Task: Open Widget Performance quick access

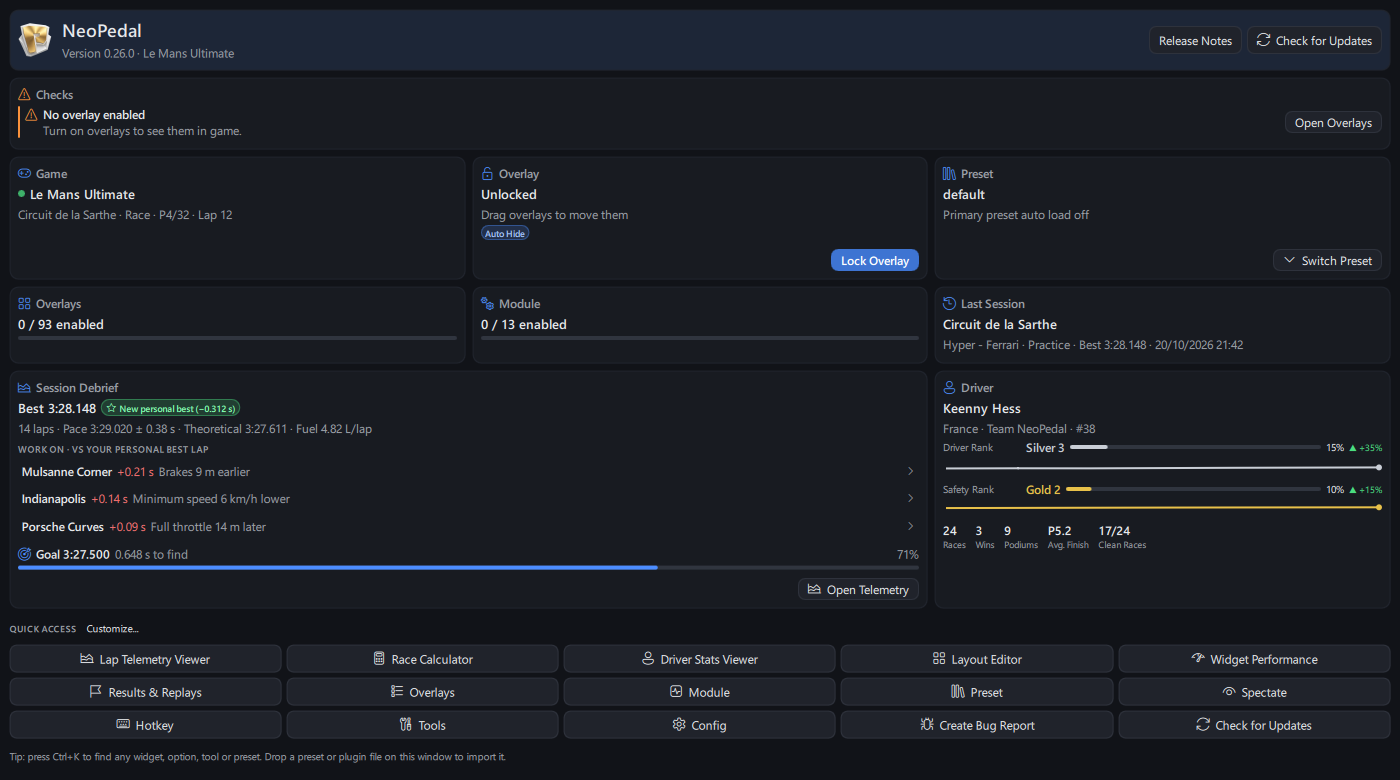Action: [x=1254, y=659]
